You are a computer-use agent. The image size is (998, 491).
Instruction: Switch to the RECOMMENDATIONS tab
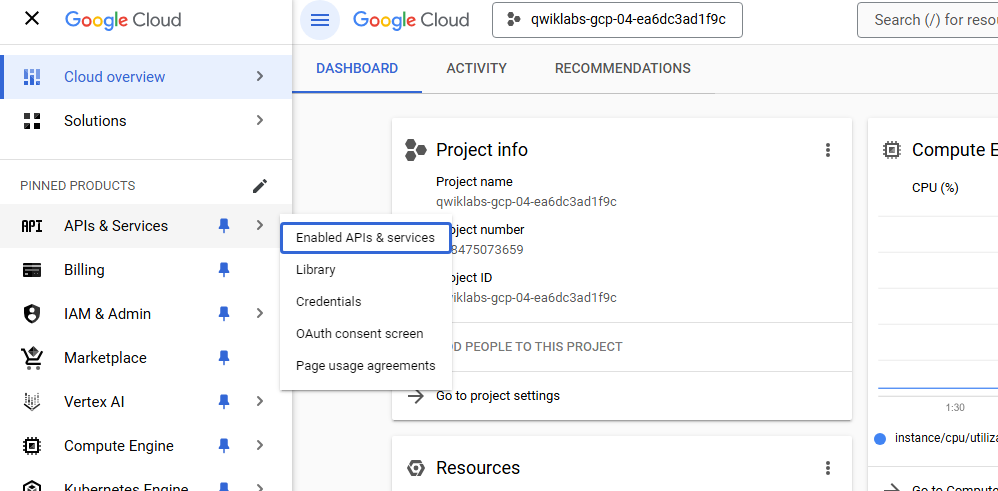pos(622,68)
